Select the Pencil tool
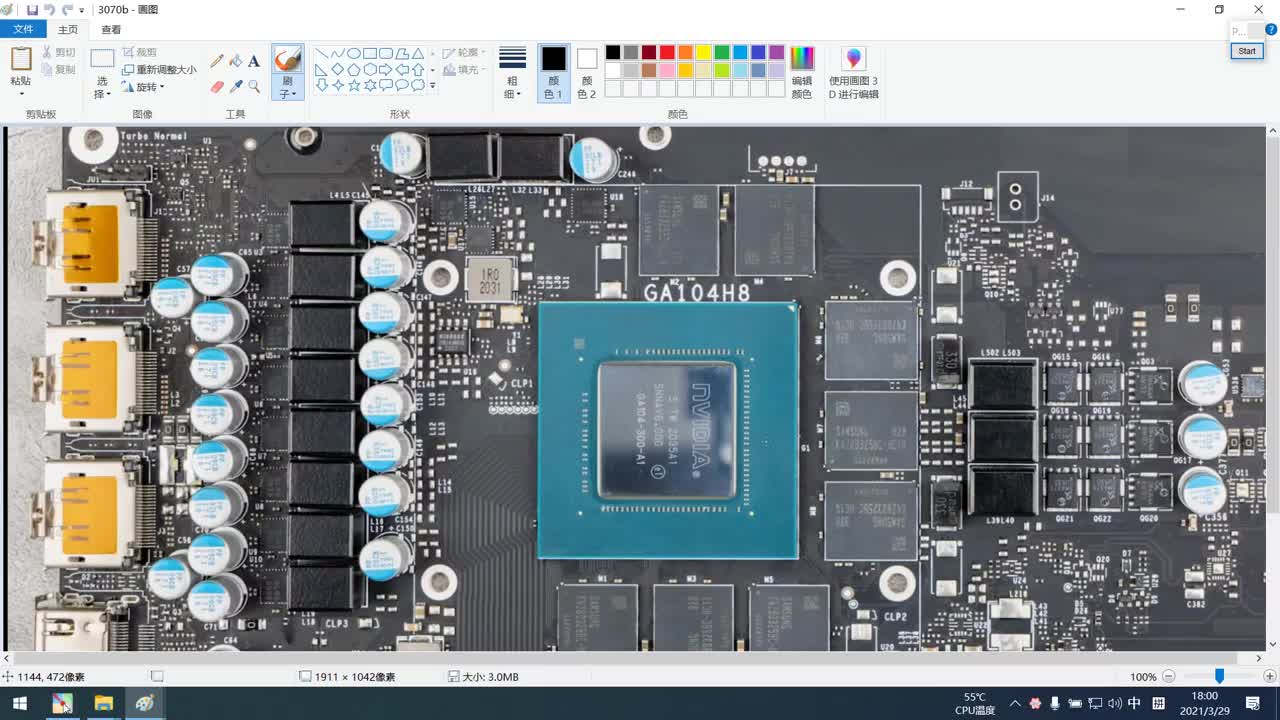Screen dimensions: 1280x720 [x=217, y=61]
